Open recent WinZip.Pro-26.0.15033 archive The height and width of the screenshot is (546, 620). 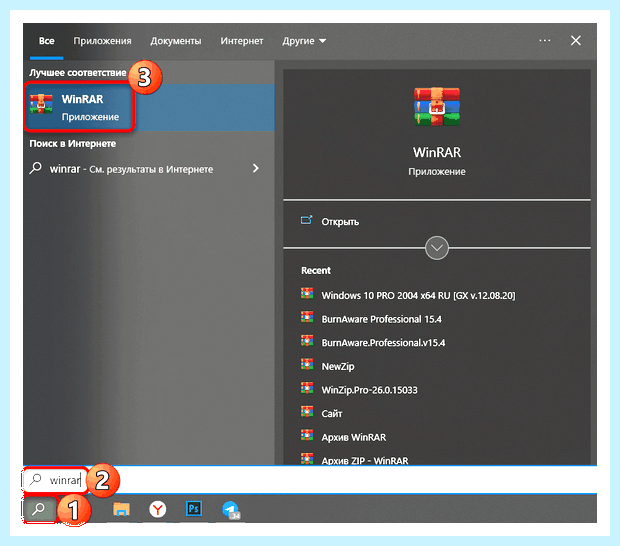(369, 390)
